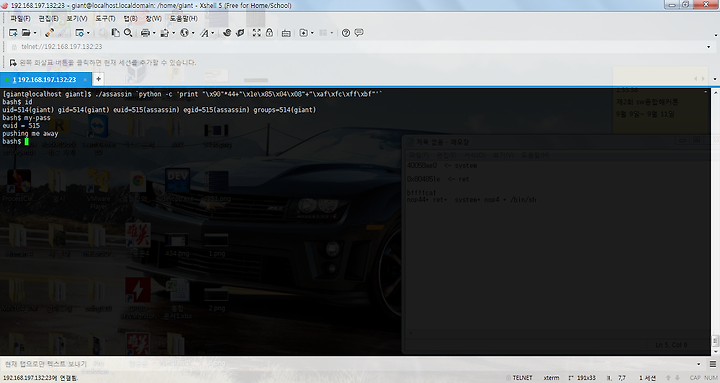Close the 192.168.197.132:23 session tab
720x383 pixels.
(x=85, y=79)
